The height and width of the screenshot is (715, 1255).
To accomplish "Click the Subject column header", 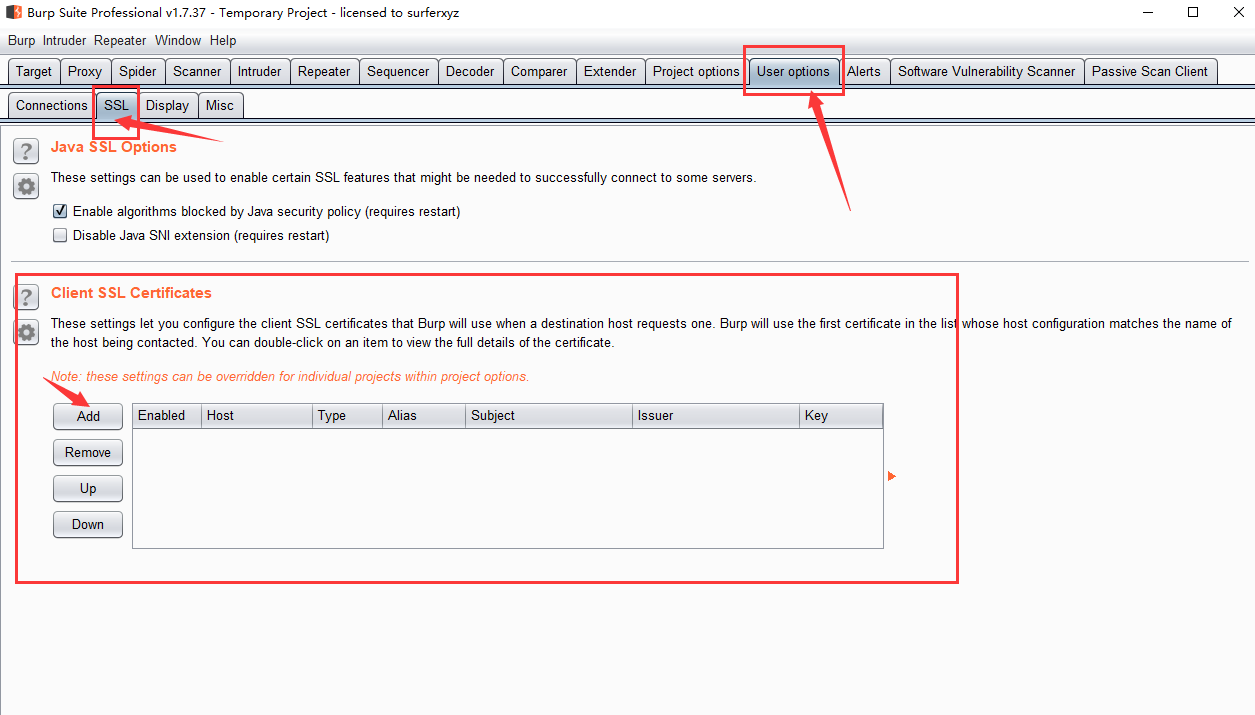I will (549, 416).
